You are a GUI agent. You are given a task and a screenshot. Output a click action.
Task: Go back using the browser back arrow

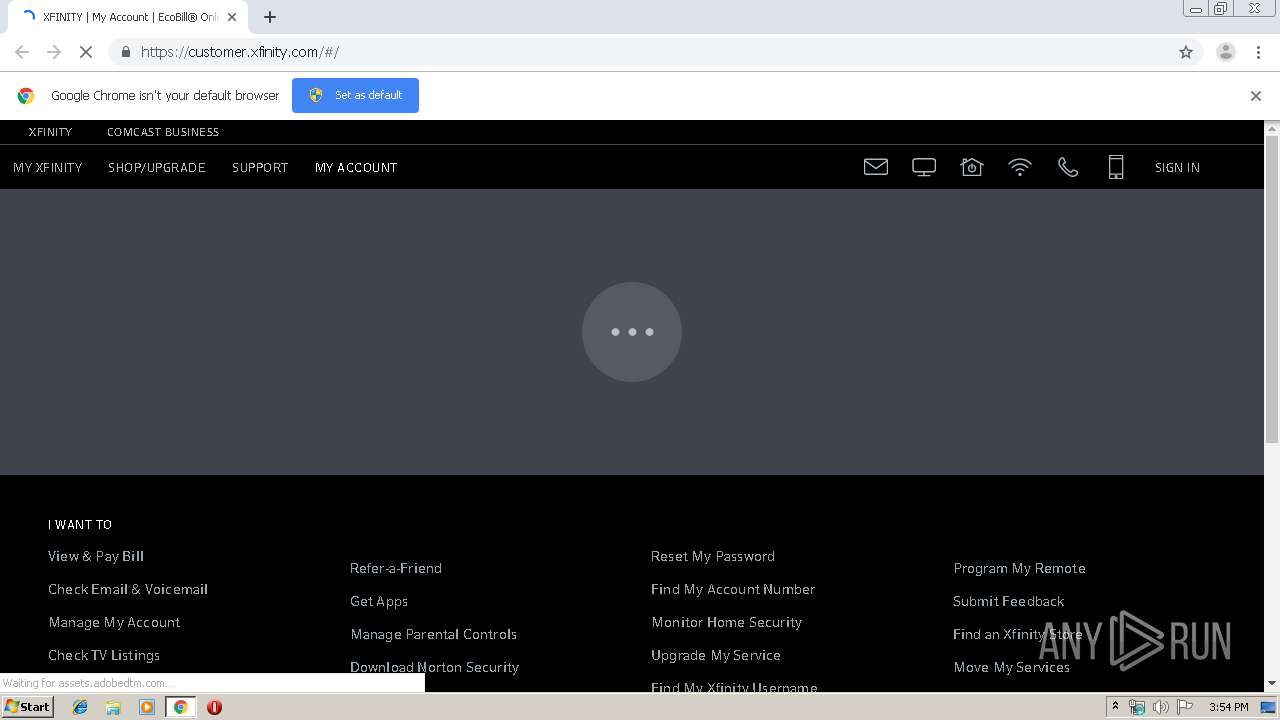[22, 52]
